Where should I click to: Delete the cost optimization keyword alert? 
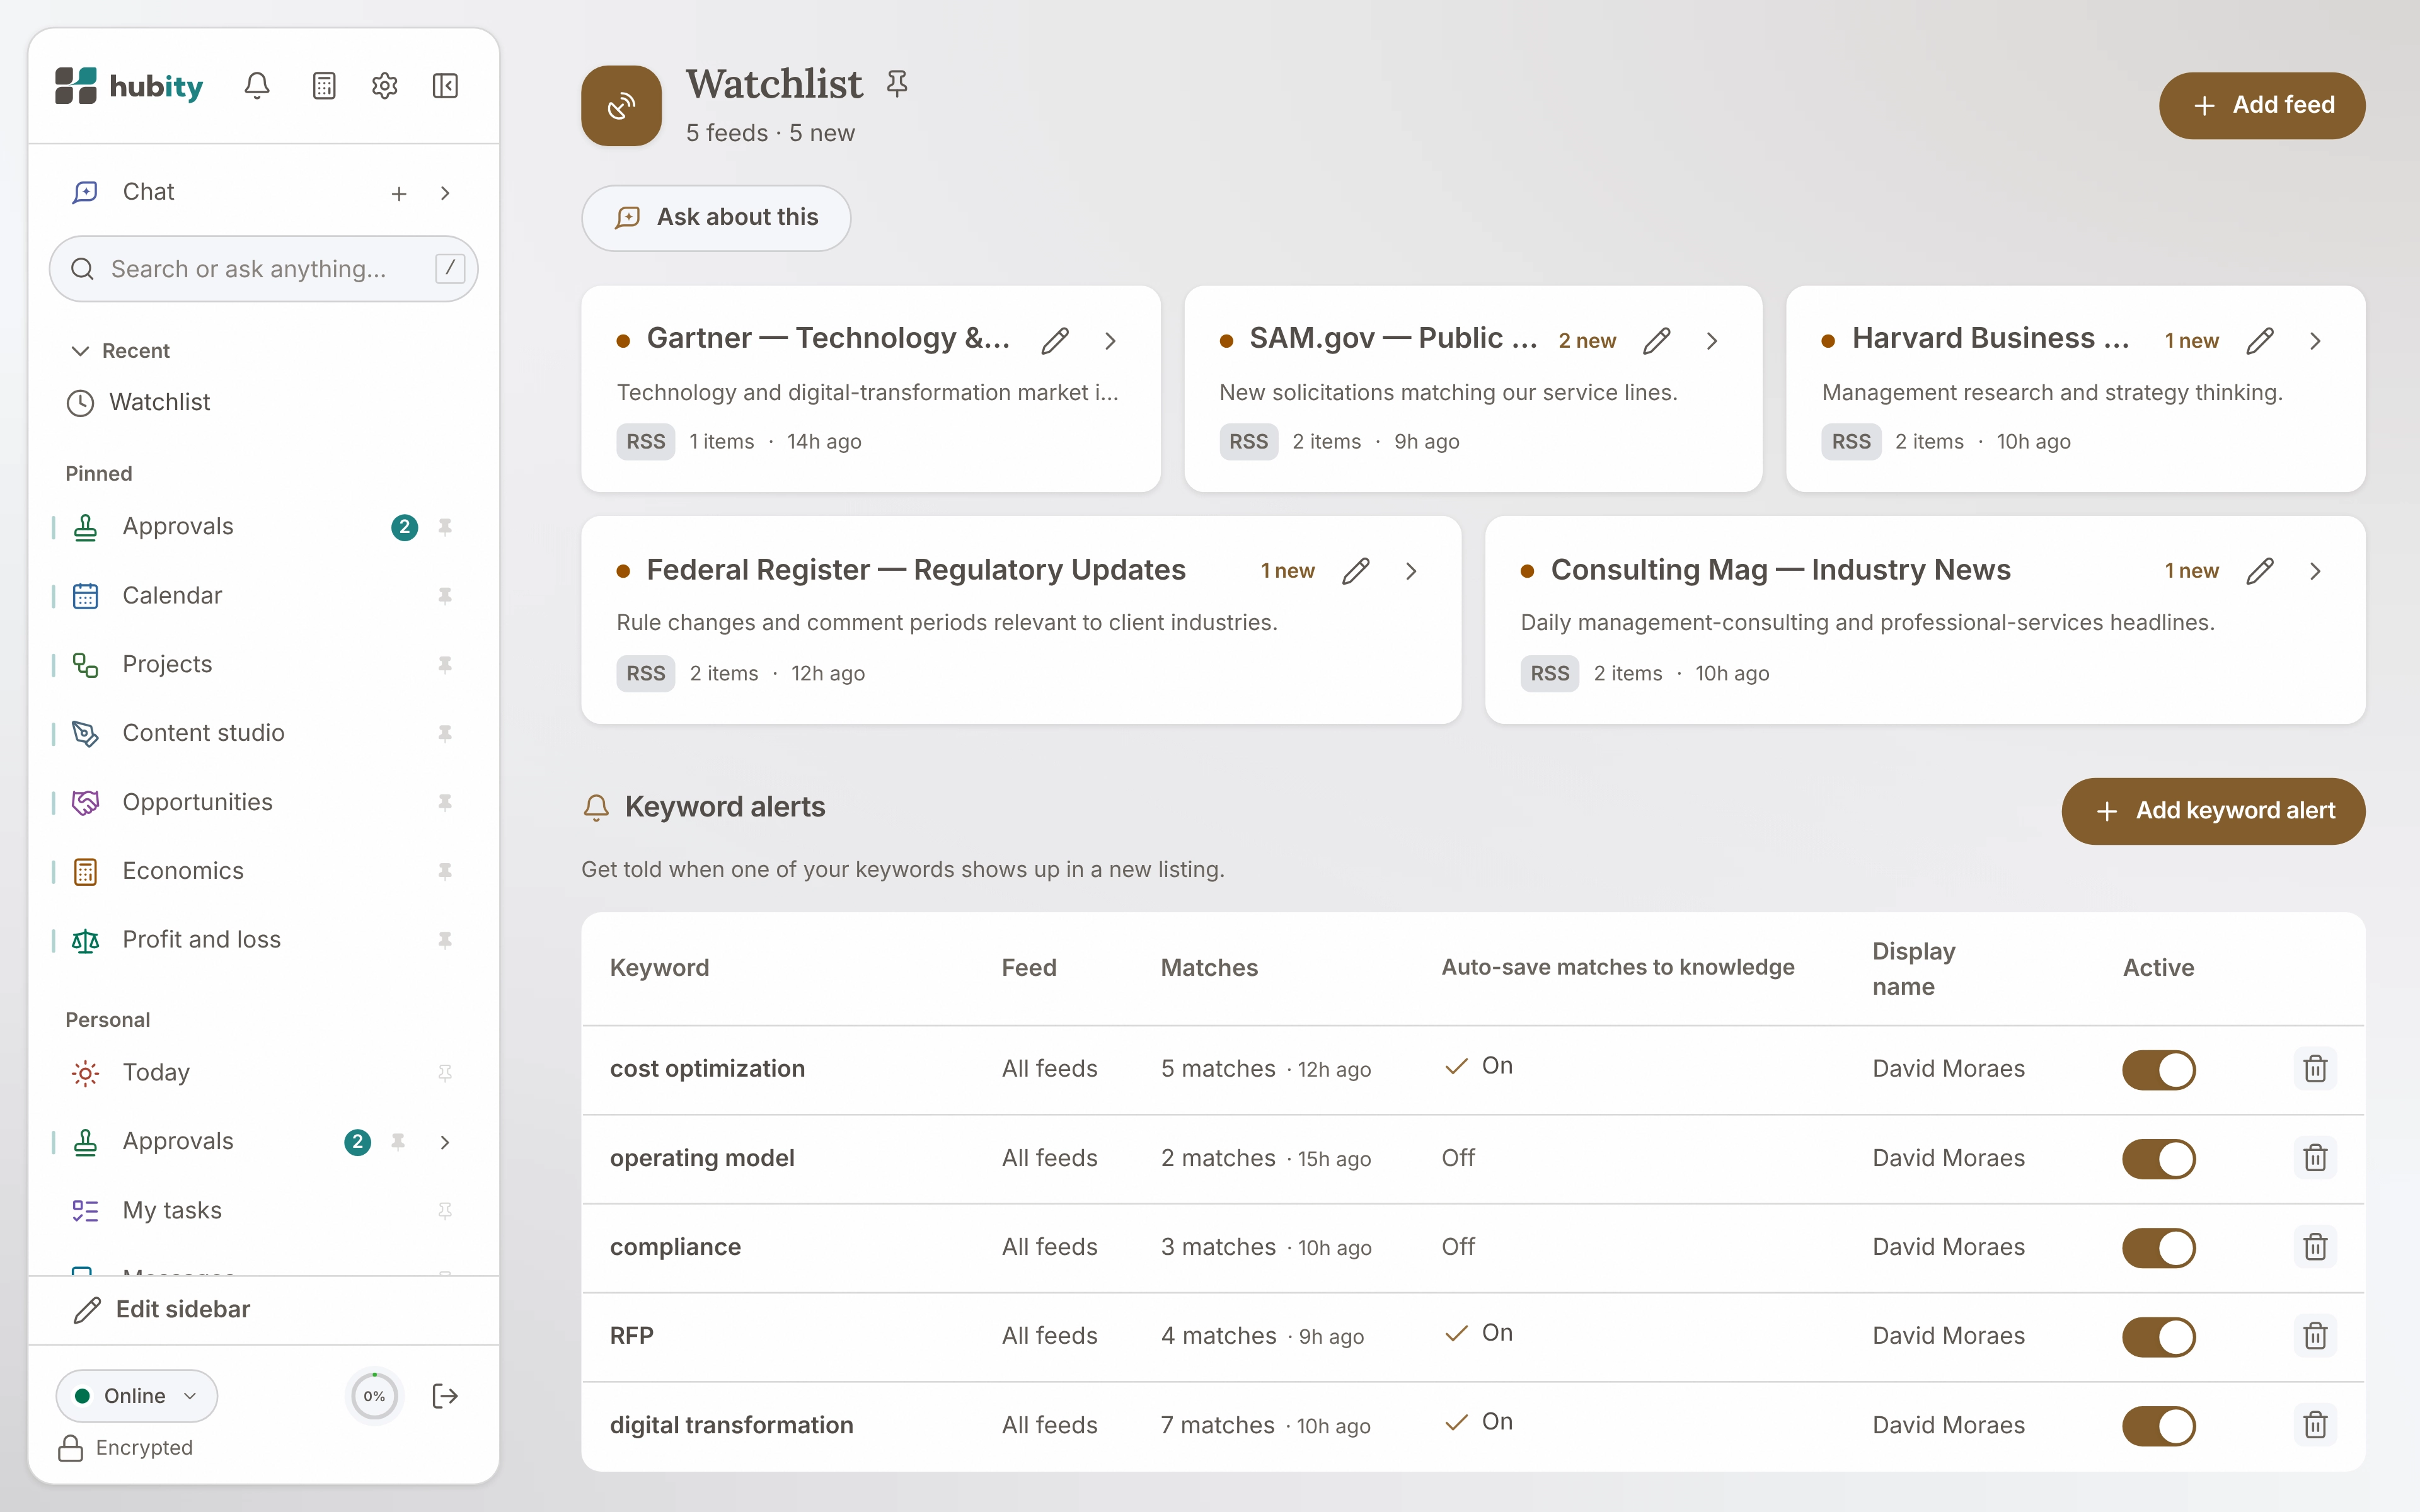pyautogui.click(x=2315, y=1069)
